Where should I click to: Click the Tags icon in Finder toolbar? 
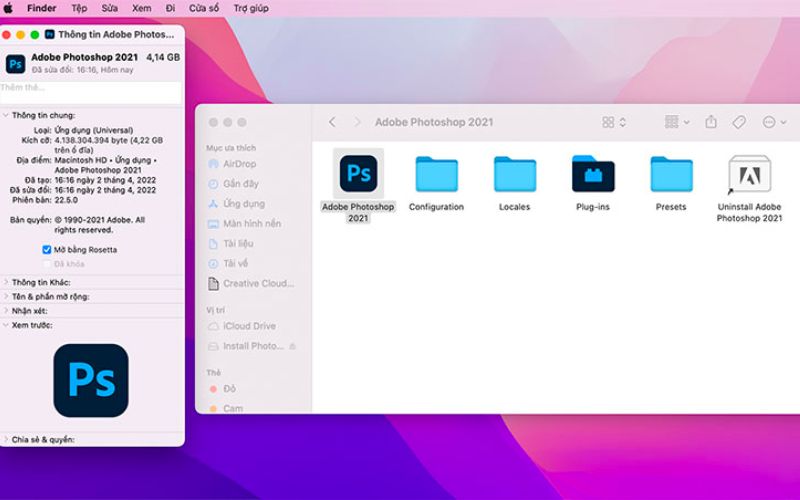[x=739, y=122]
